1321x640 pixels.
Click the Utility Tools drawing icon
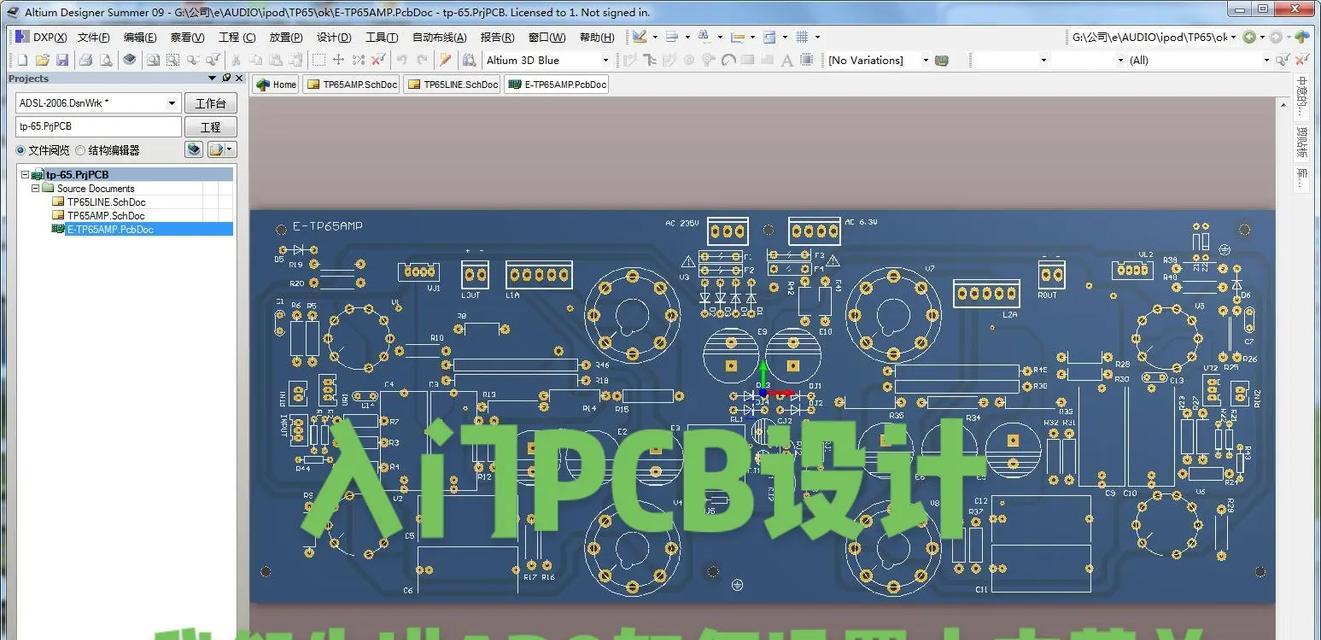[x=639, y=37]
